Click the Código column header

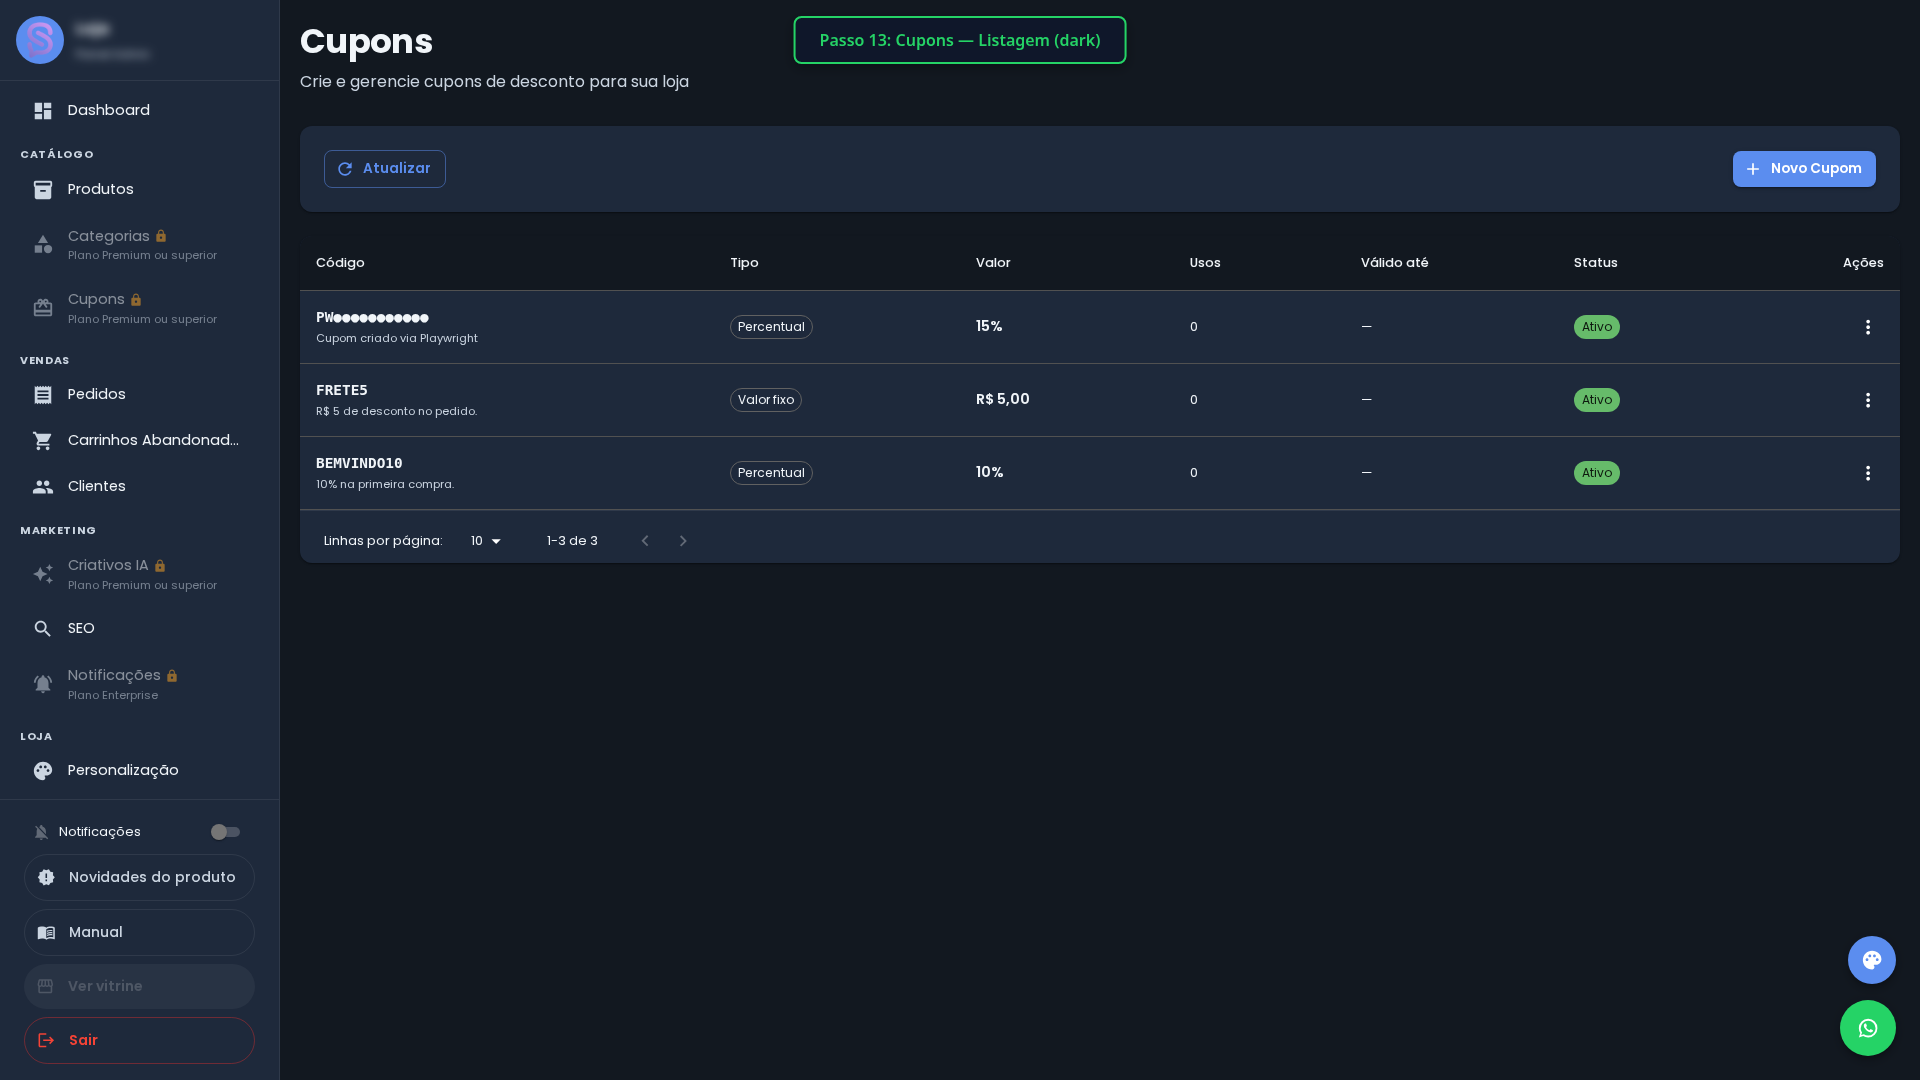340,263
